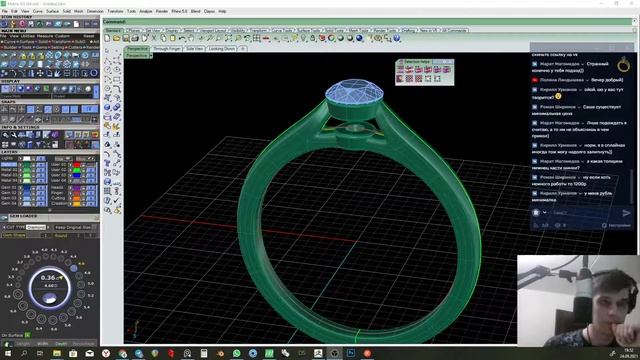The width and height of the screenshot is (640, 360).
Task: Open the Clayoo menu
Action: (x=209, y=11)
